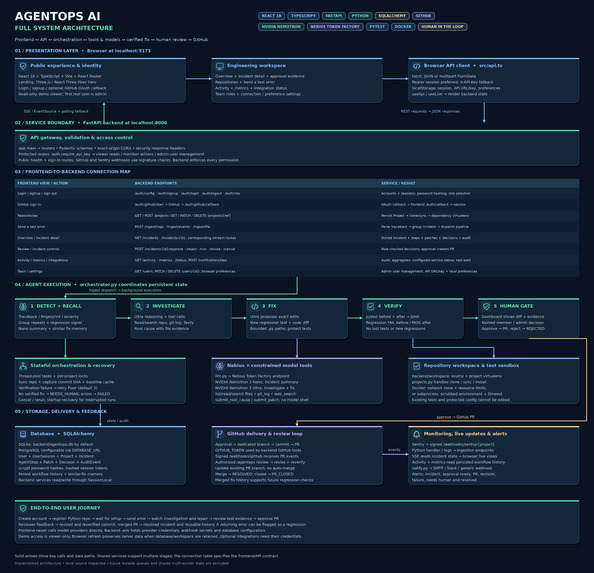Image resolution: width=594 pixels, height=573 pixels.
Task: Click the AGENTOPS AI title
Action: pos(58,16)
